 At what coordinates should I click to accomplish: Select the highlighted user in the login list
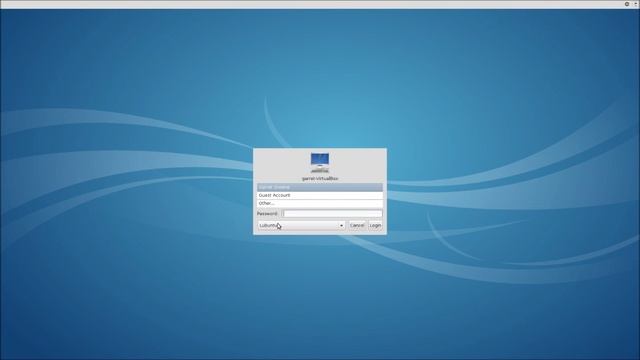[320, 187]
